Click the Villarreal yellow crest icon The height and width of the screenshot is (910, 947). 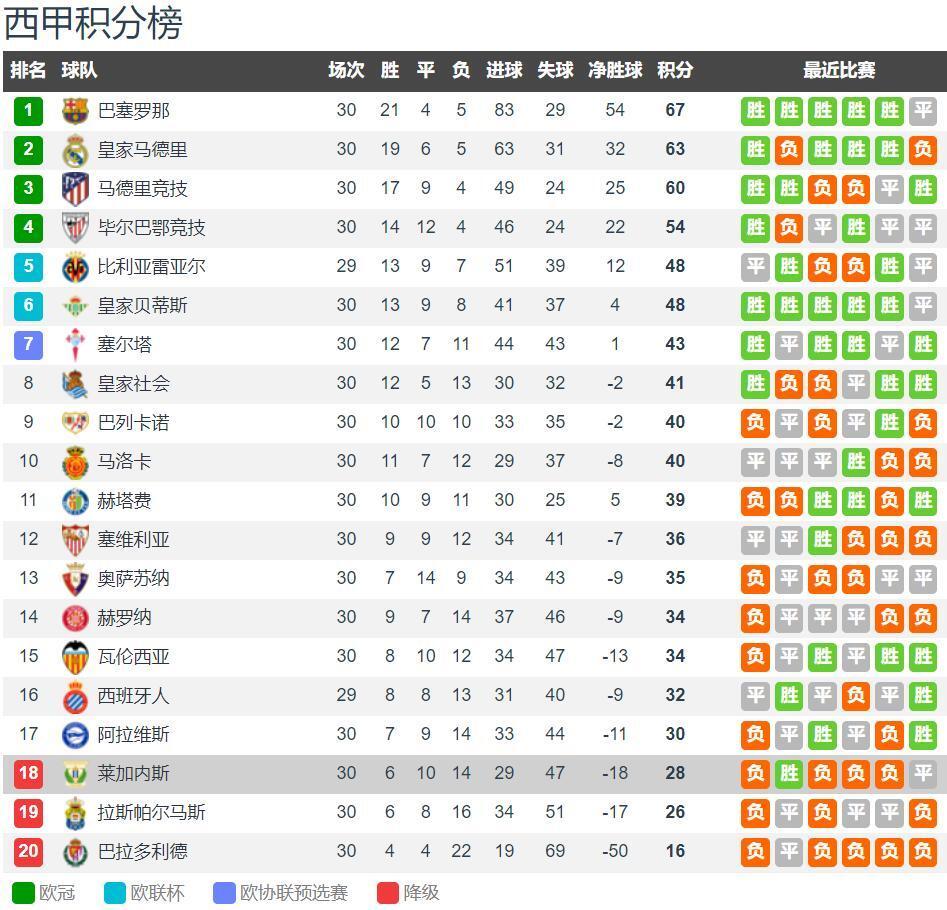75,267
